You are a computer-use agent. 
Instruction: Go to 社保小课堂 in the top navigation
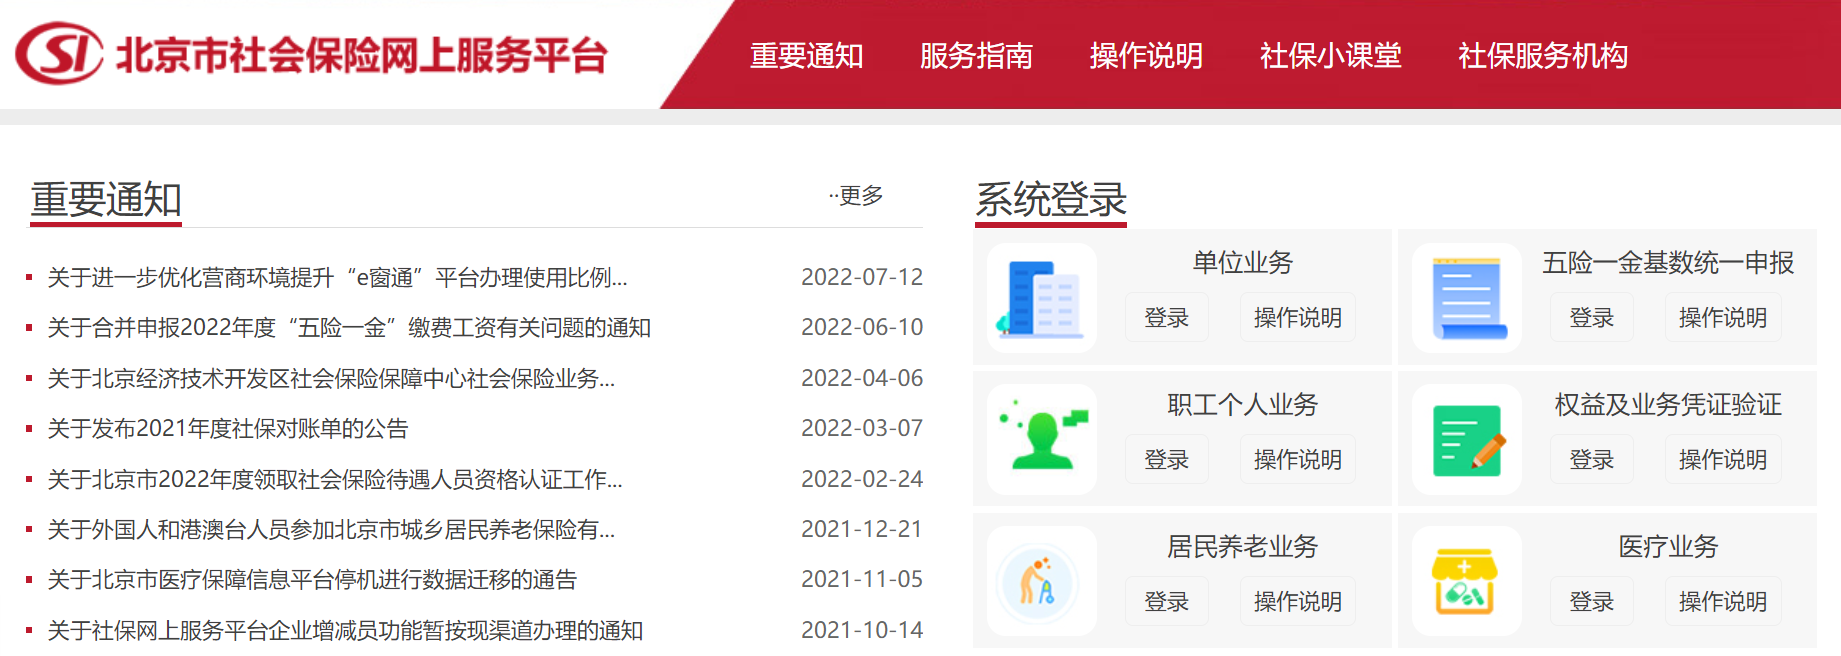point(1330,56)
